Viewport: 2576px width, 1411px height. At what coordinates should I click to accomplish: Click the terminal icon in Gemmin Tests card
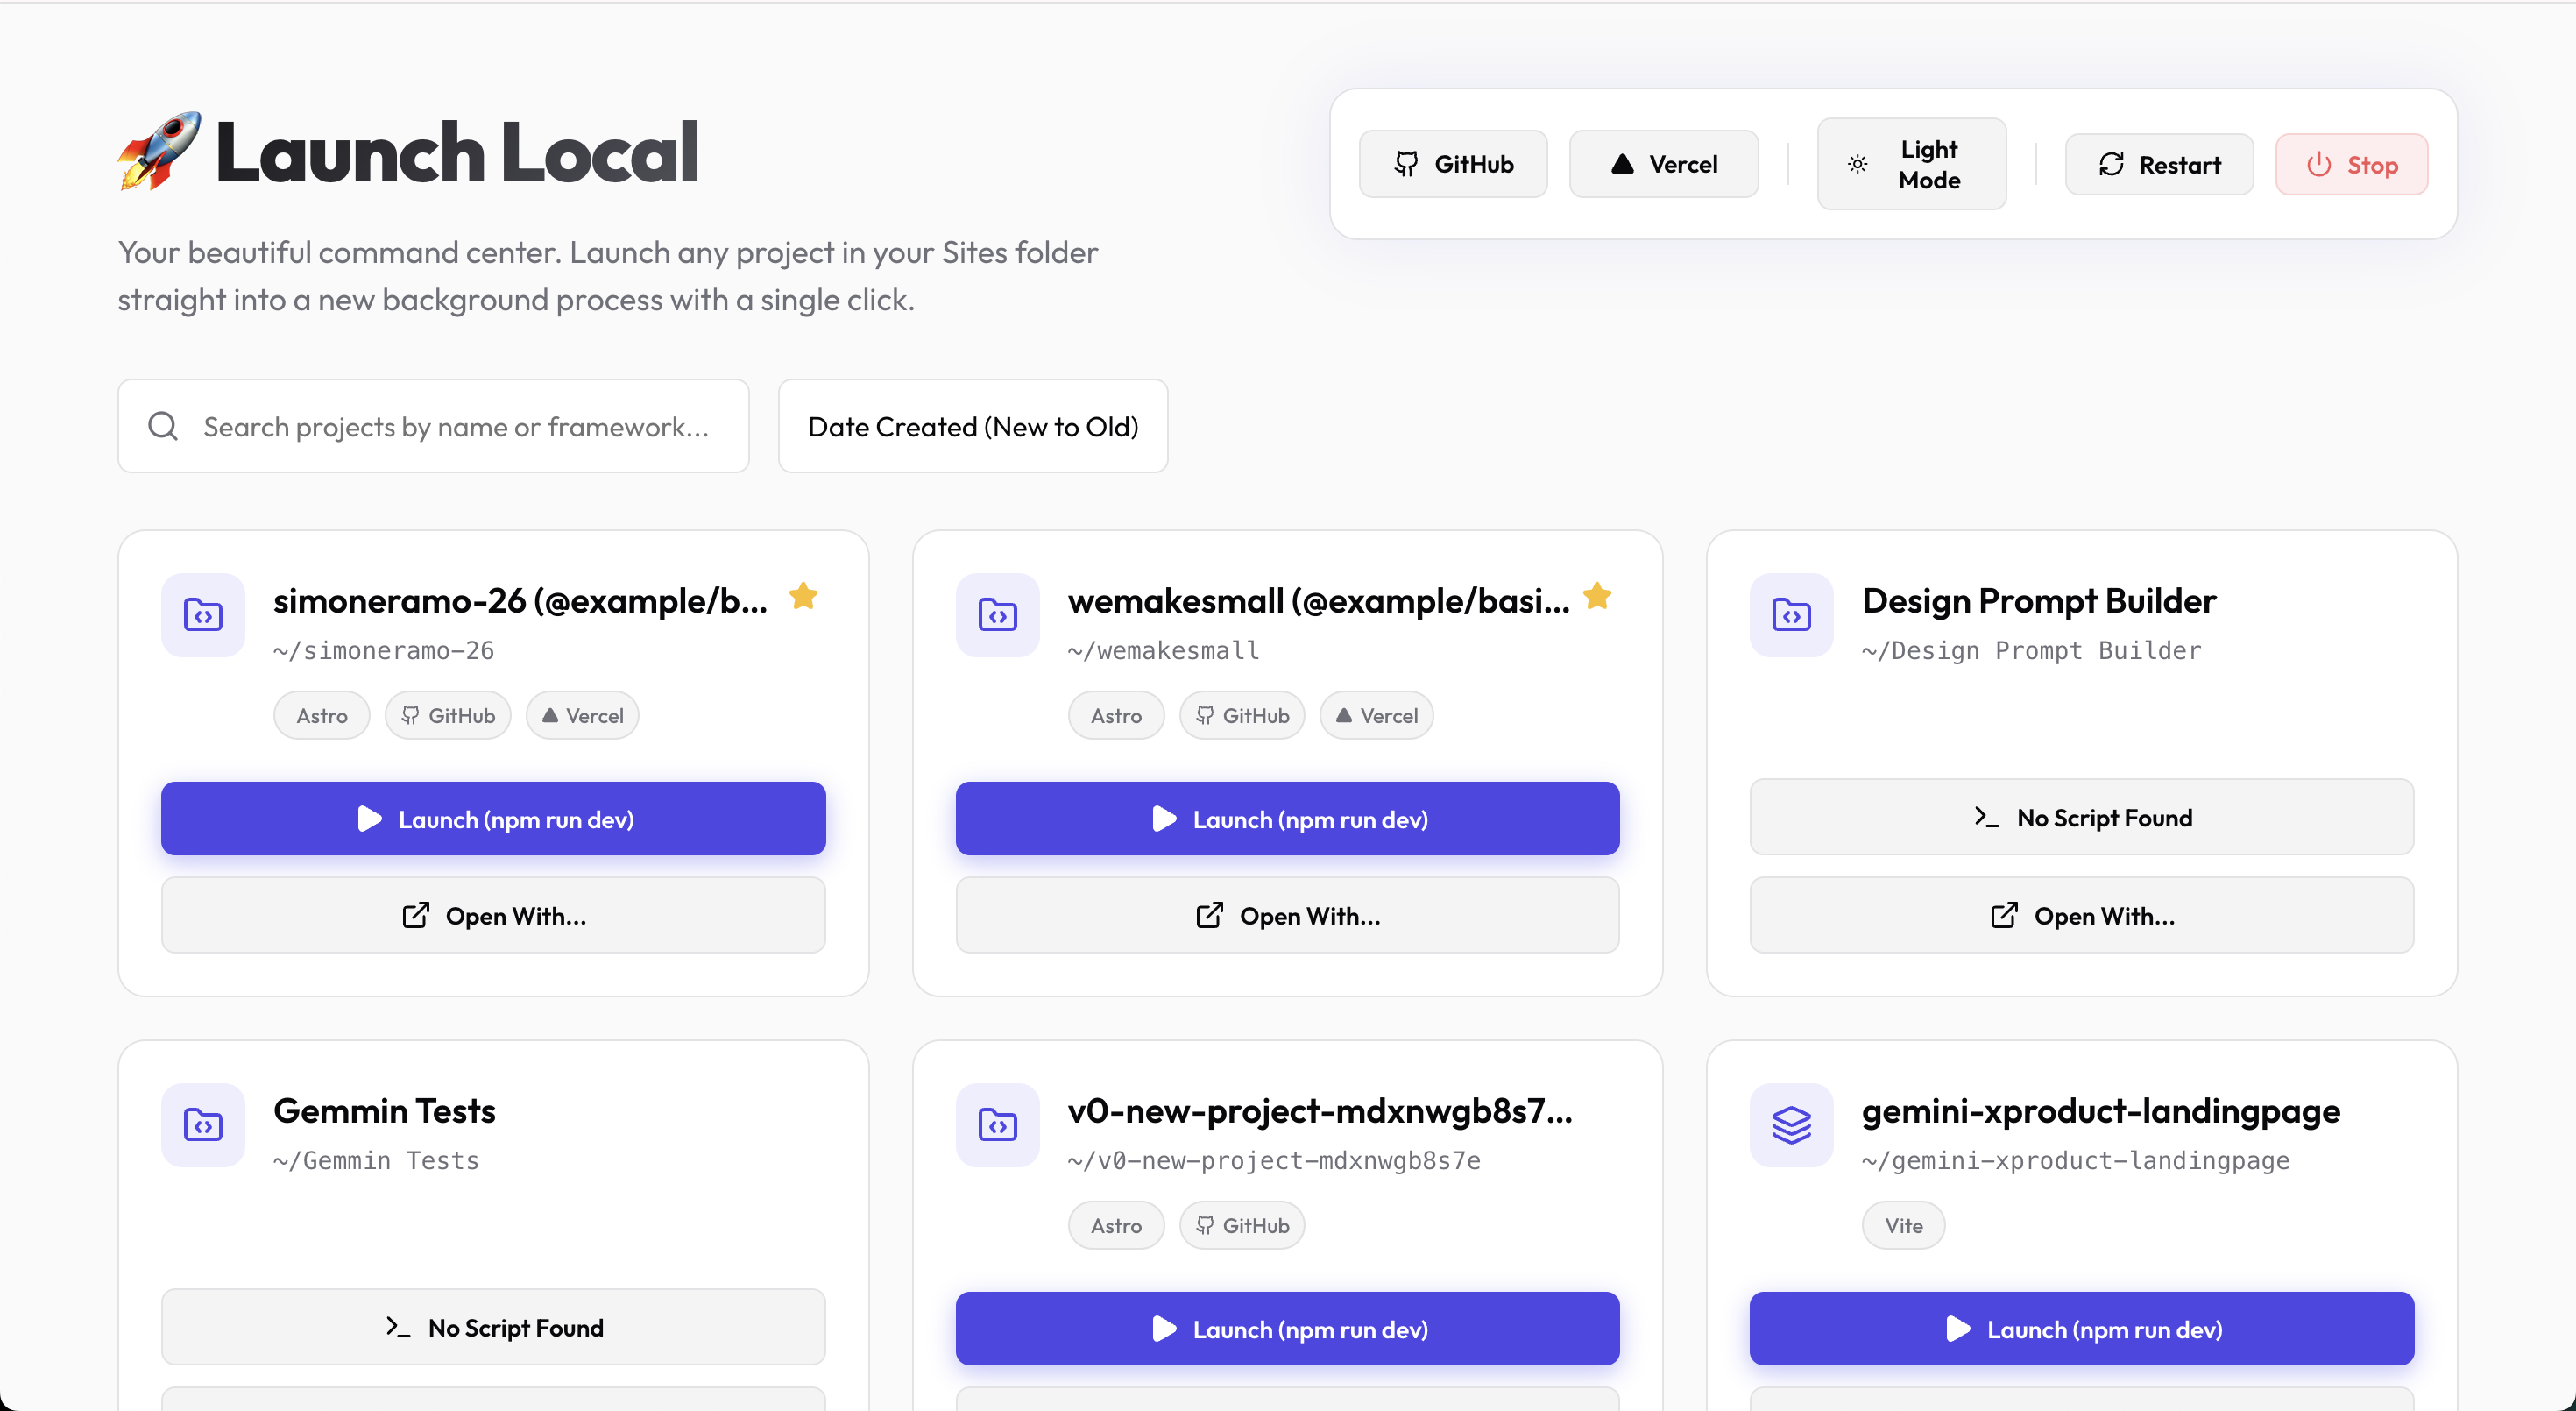click(399, 1327)
